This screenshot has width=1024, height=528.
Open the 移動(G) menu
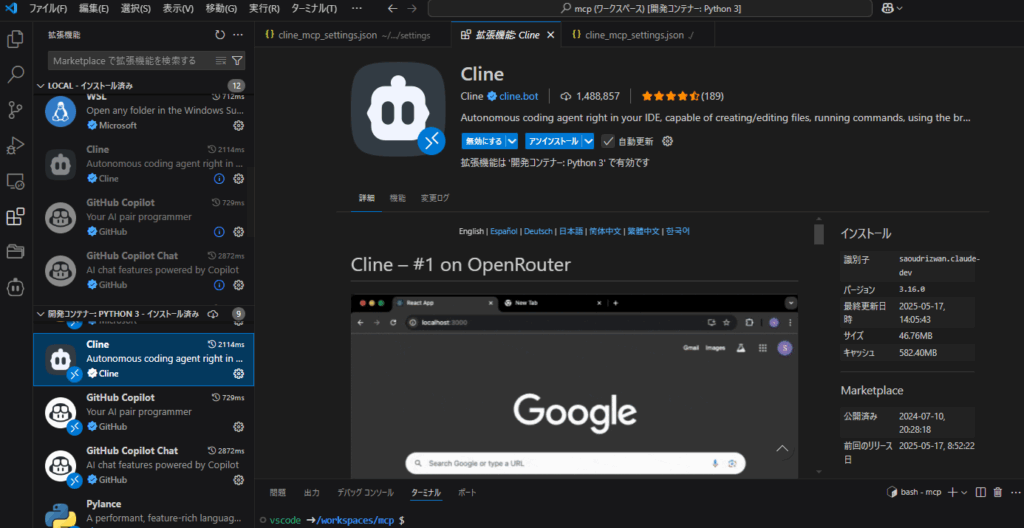coord(221,8)
